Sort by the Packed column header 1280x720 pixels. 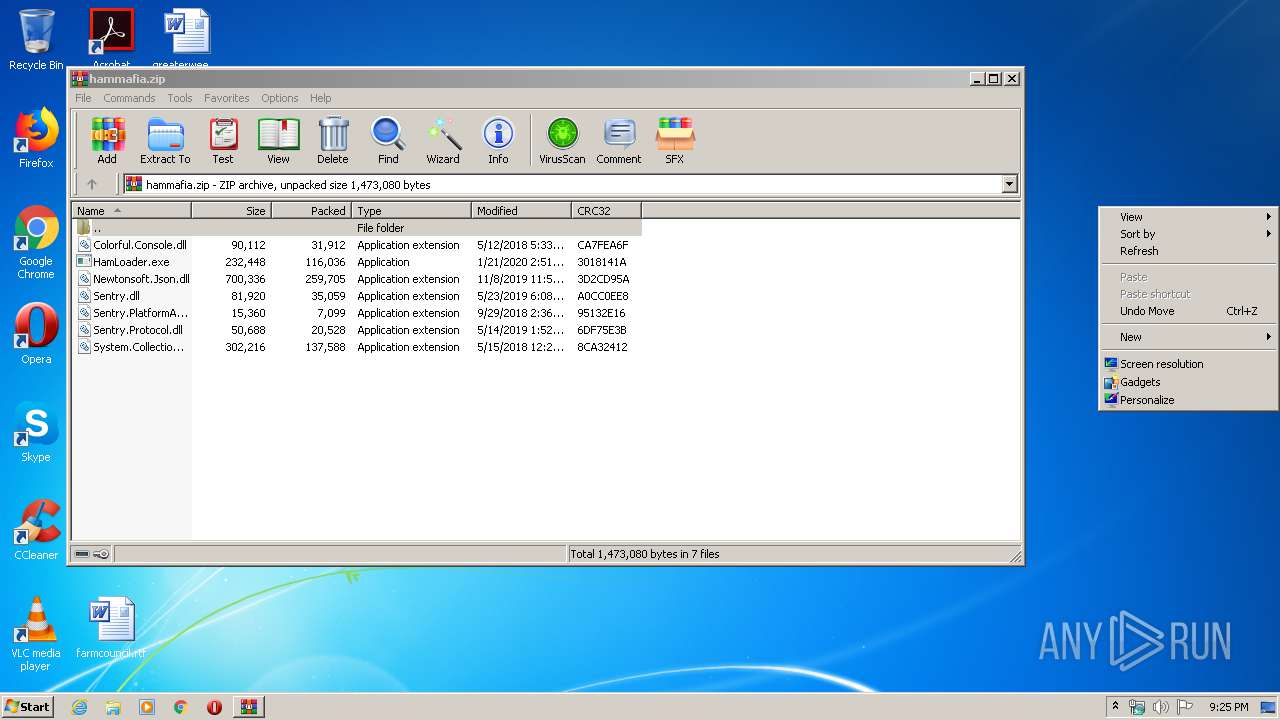coord(311,211)
